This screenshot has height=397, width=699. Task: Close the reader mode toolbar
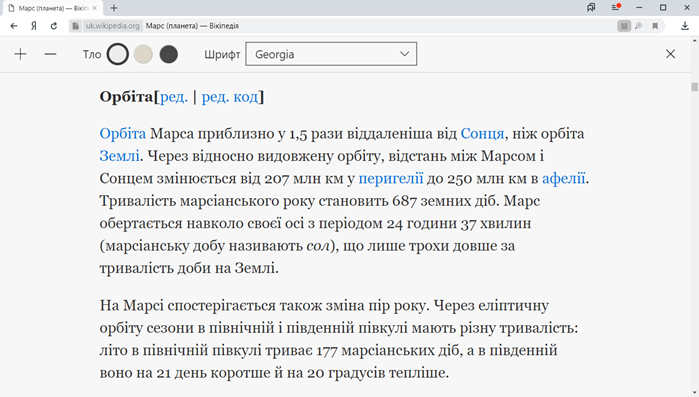tap(670, 54)
